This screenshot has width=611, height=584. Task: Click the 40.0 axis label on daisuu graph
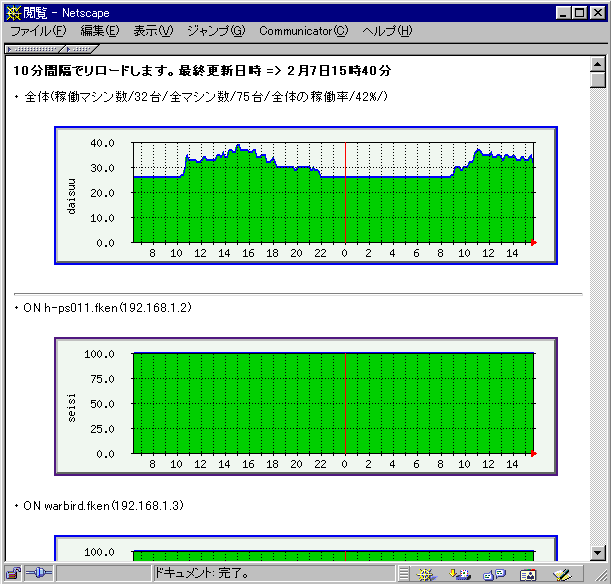(x=102, y=143)
